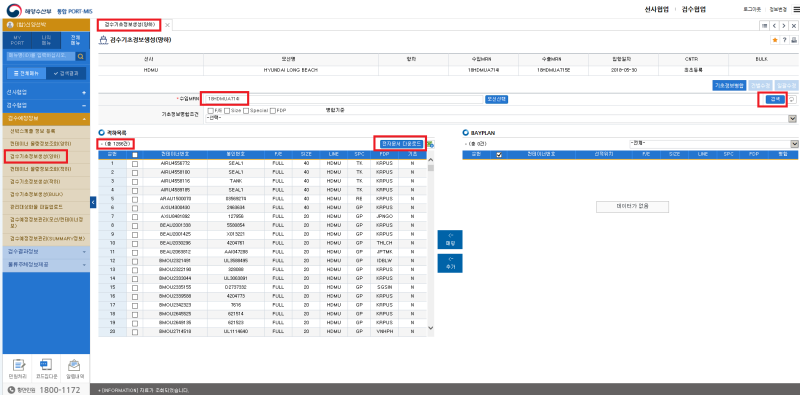
Task: Click the 전자문서 다운로드 button
Action: coord(402,144)
